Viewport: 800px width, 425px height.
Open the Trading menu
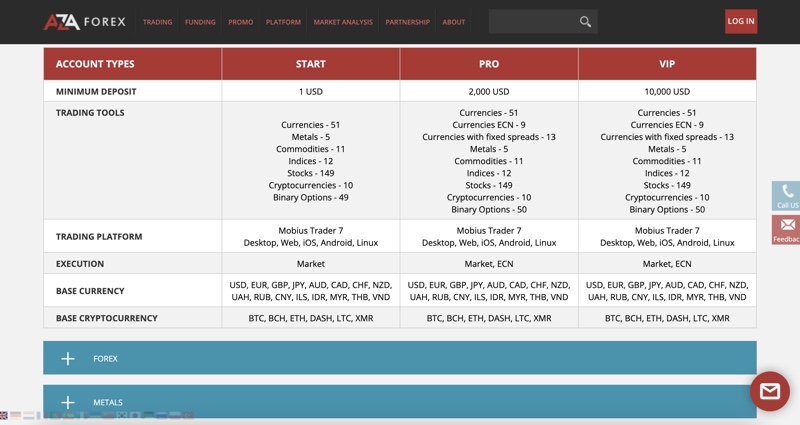(157, 22)
